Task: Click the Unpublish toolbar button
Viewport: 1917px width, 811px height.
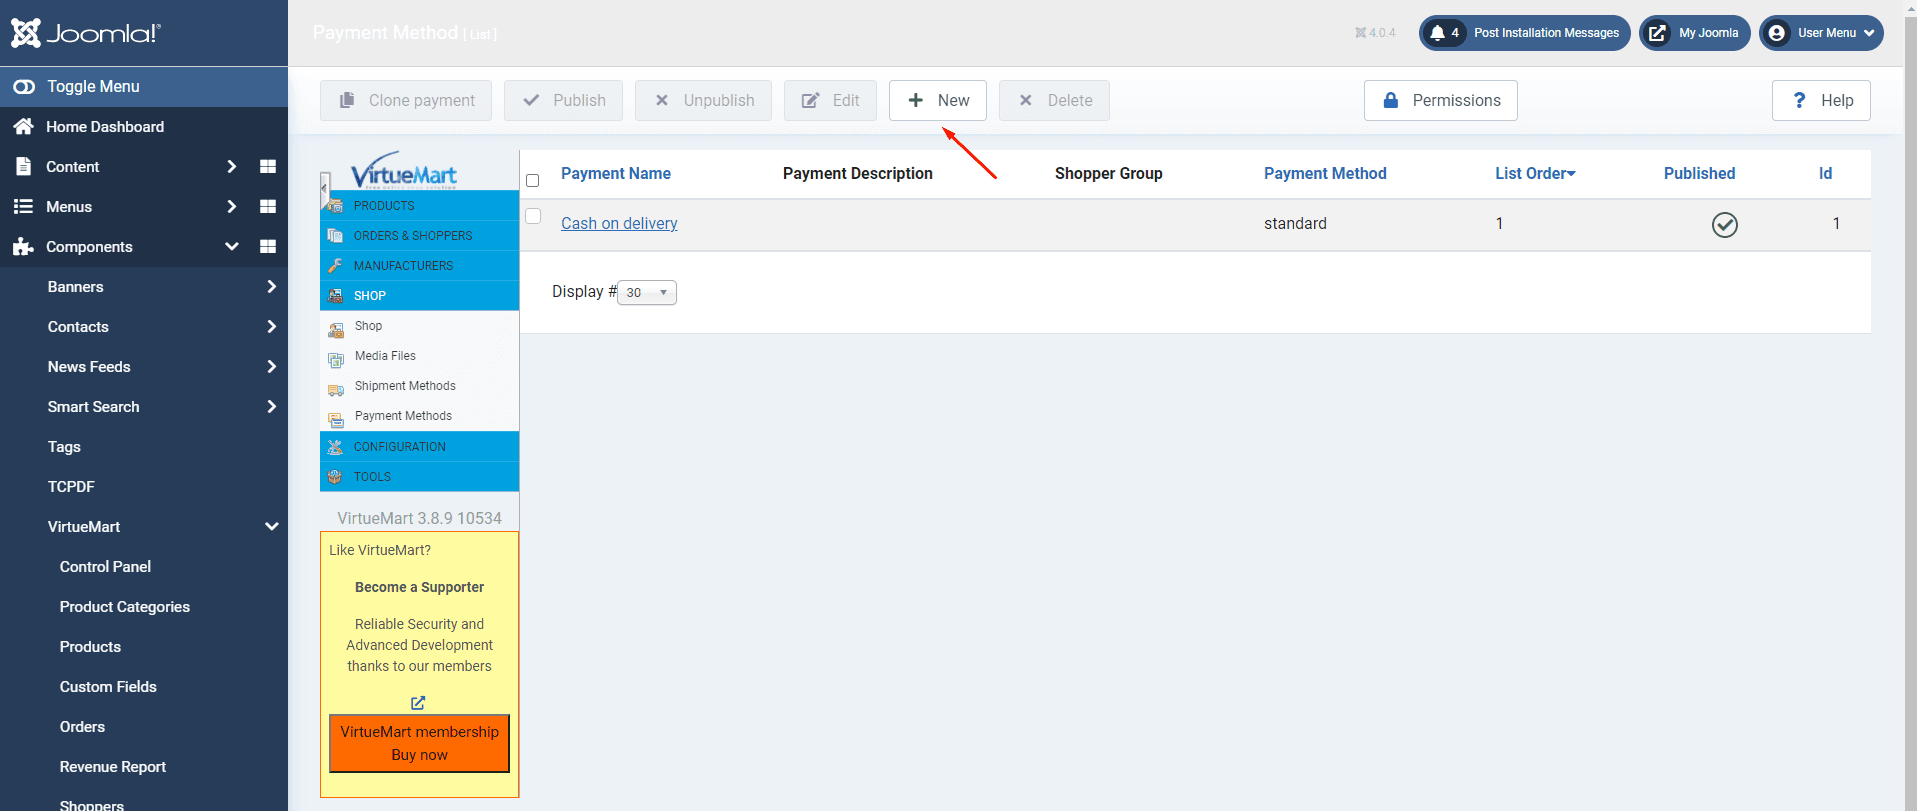Action: (x=703, y=101)
